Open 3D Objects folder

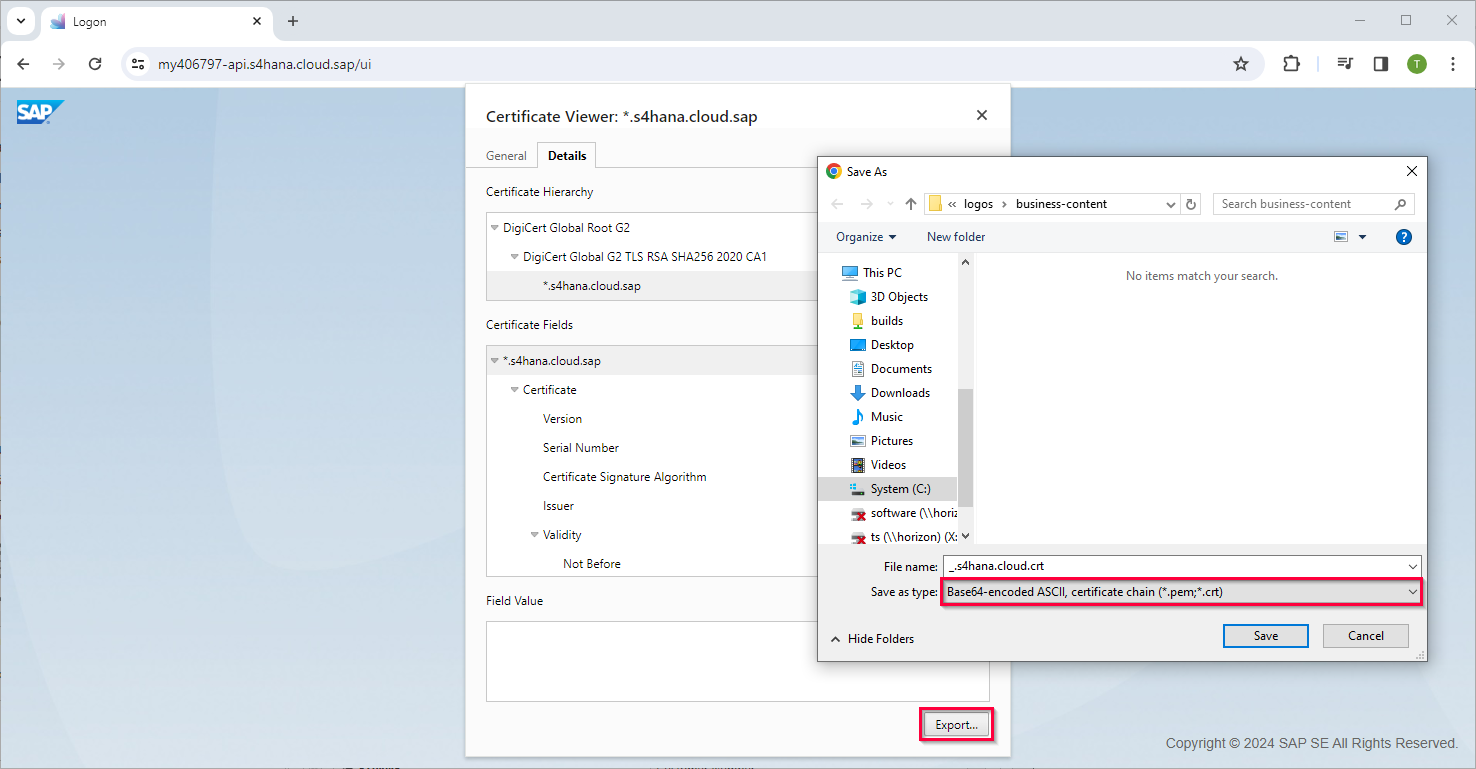coord(899,297)
